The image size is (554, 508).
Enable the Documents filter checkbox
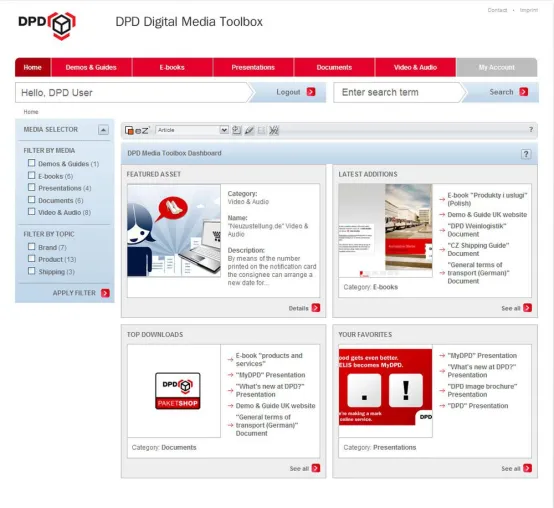[31, 200]
